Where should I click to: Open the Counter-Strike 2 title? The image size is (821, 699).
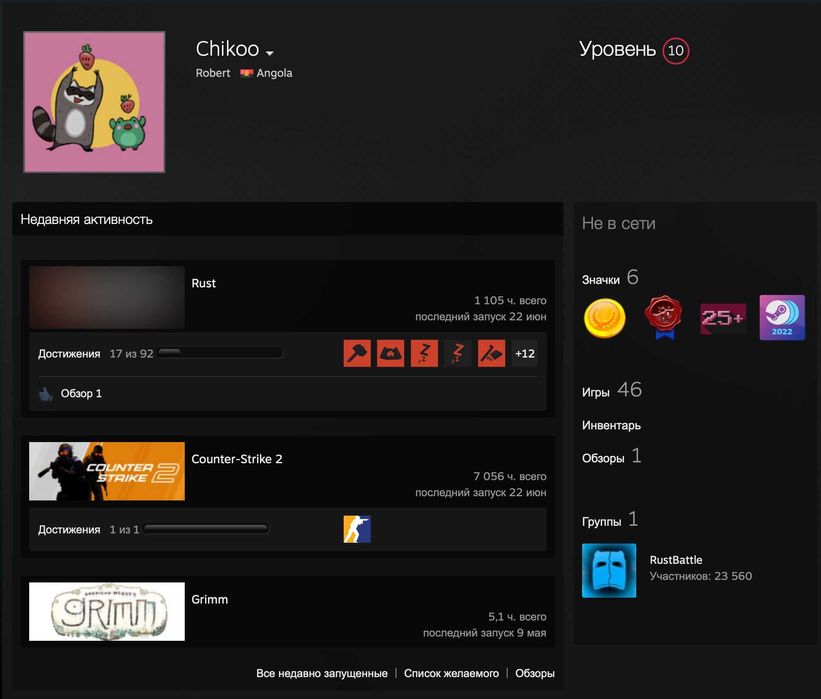click(x=237, y=459)
